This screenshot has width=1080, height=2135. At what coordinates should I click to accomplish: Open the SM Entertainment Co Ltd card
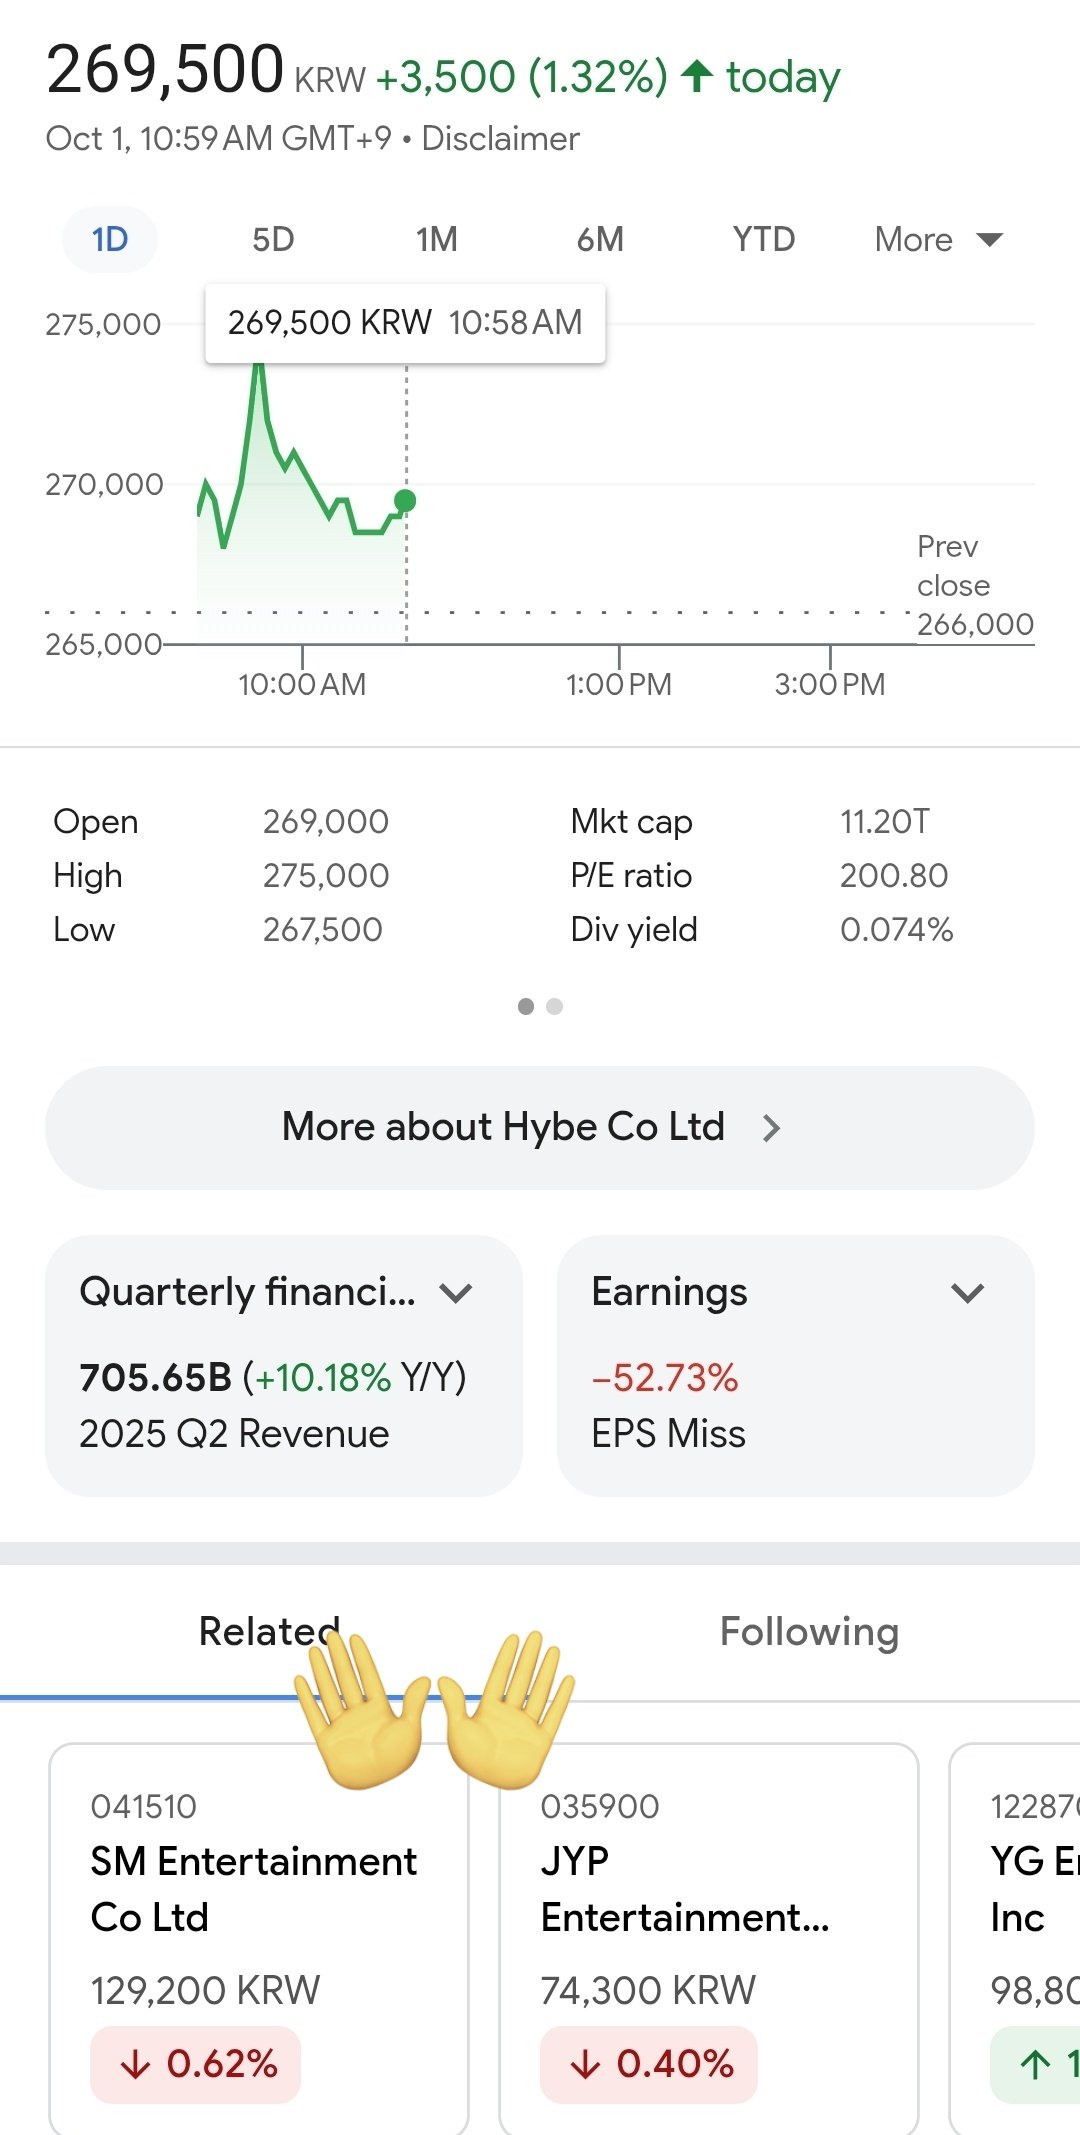[x=258, y=1890]
